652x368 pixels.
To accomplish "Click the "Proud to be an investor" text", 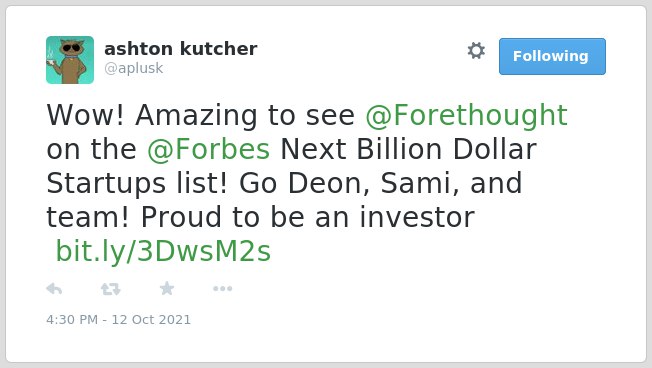I will tap(307, 217).
